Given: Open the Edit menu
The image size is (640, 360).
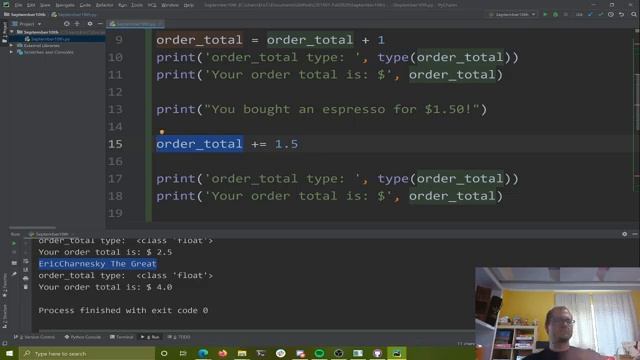Looking at the screenshot, I should pos(31,5).
